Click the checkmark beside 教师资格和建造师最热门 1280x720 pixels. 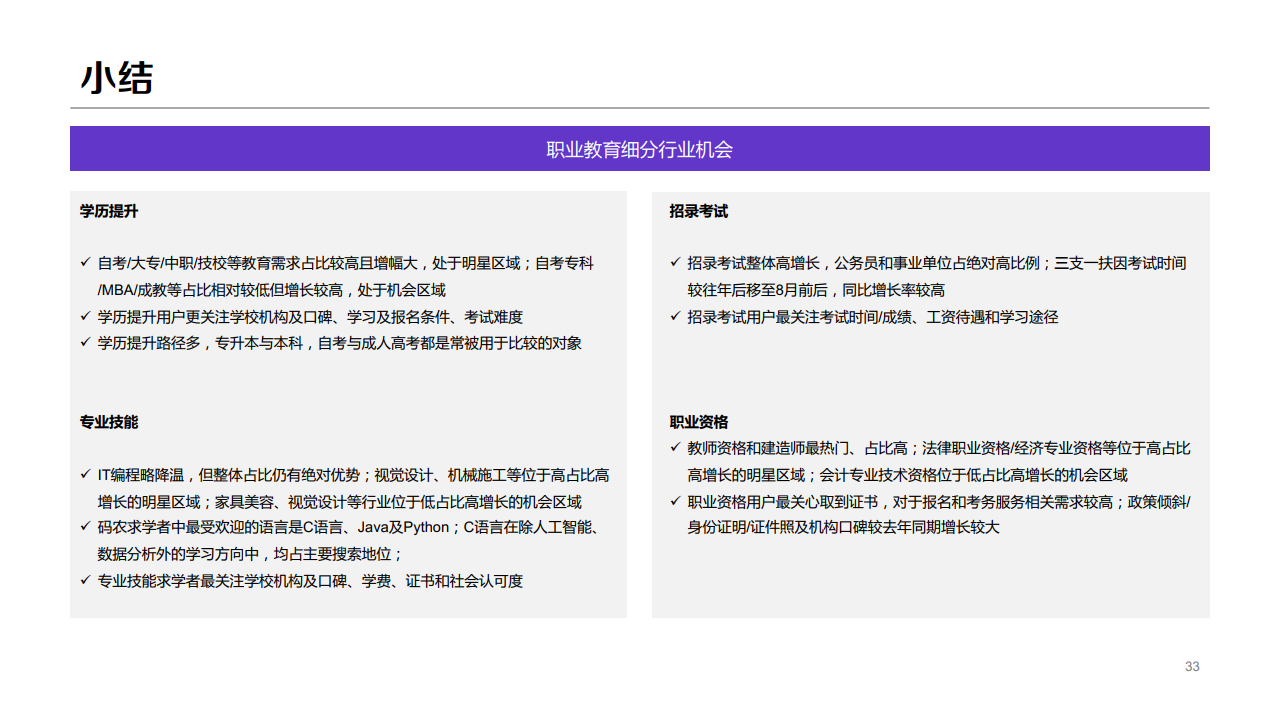674,447
